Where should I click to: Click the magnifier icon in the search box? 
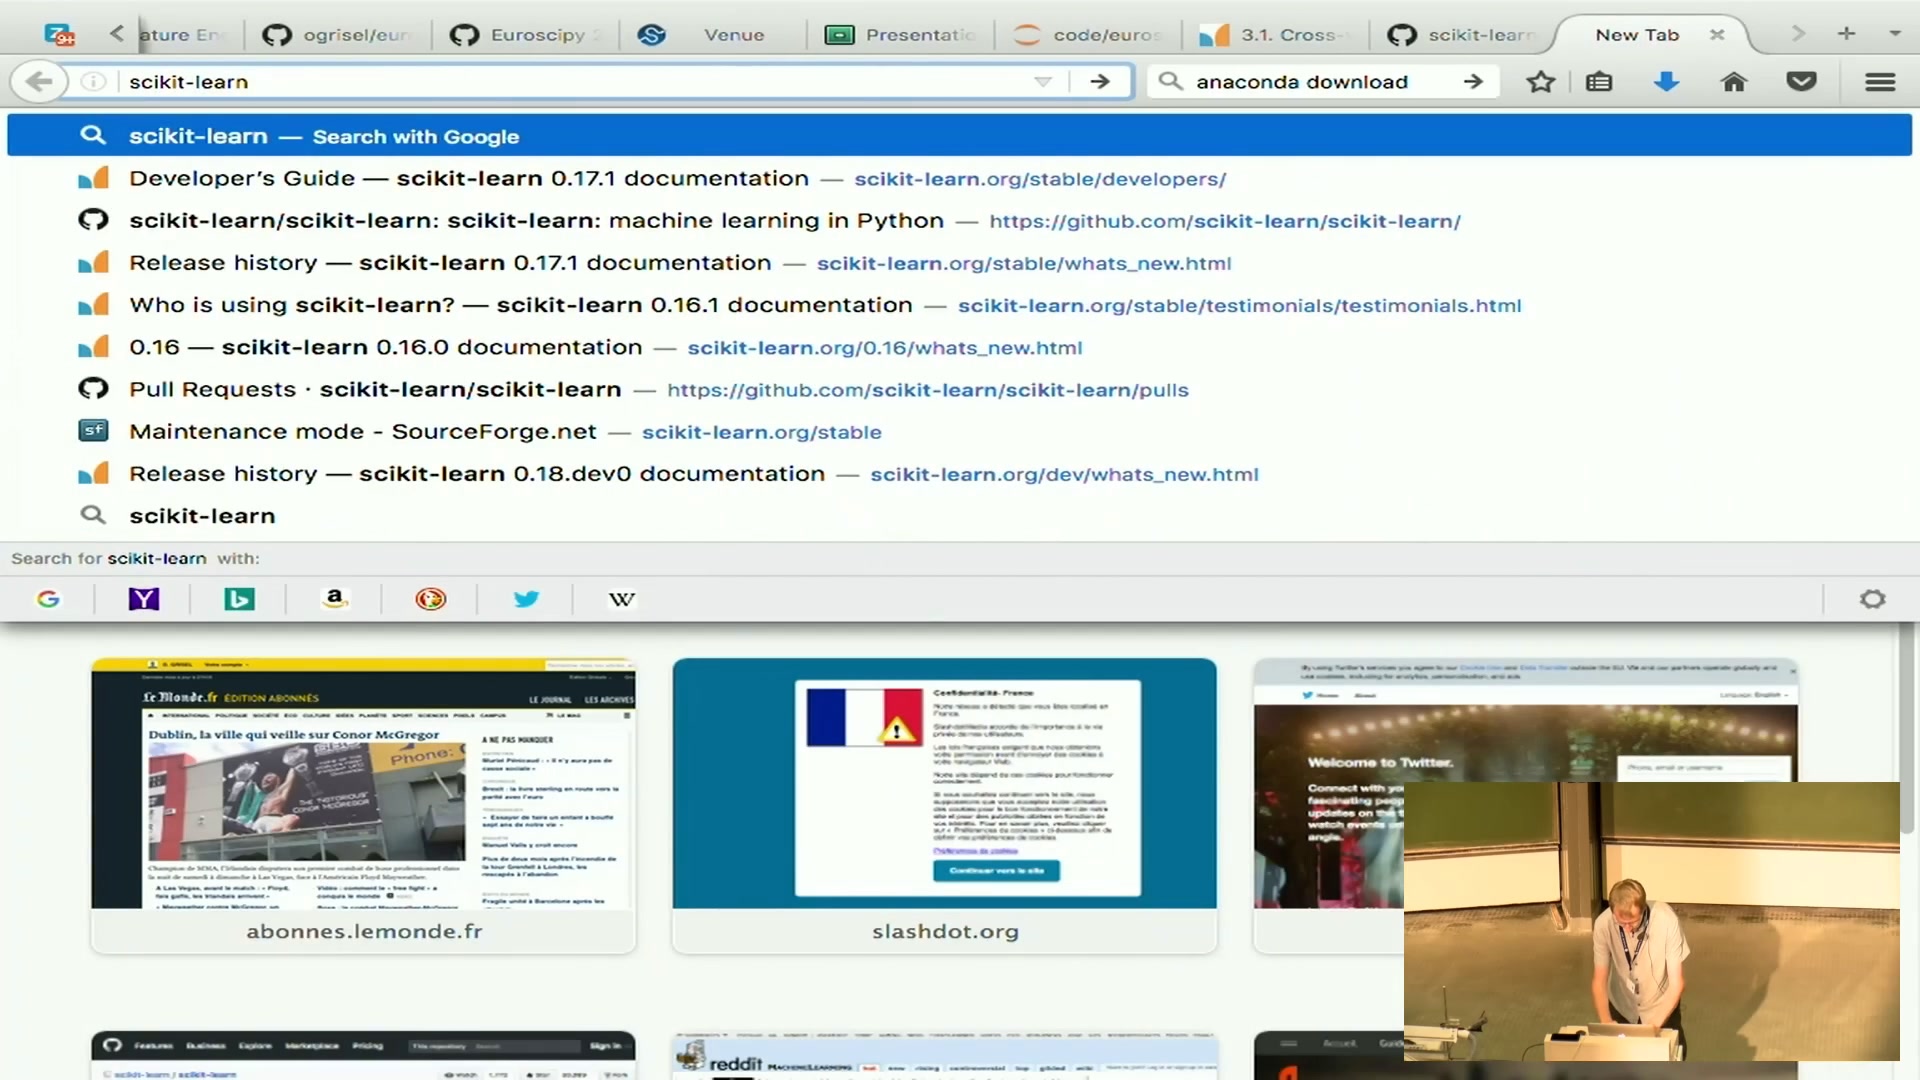1171,81
